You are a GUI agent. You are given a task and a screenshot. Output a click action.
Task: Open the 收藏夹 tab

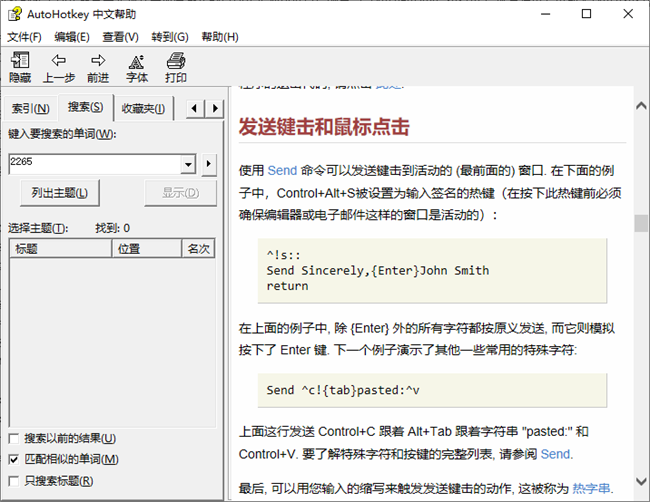click(x=143, y=108)
